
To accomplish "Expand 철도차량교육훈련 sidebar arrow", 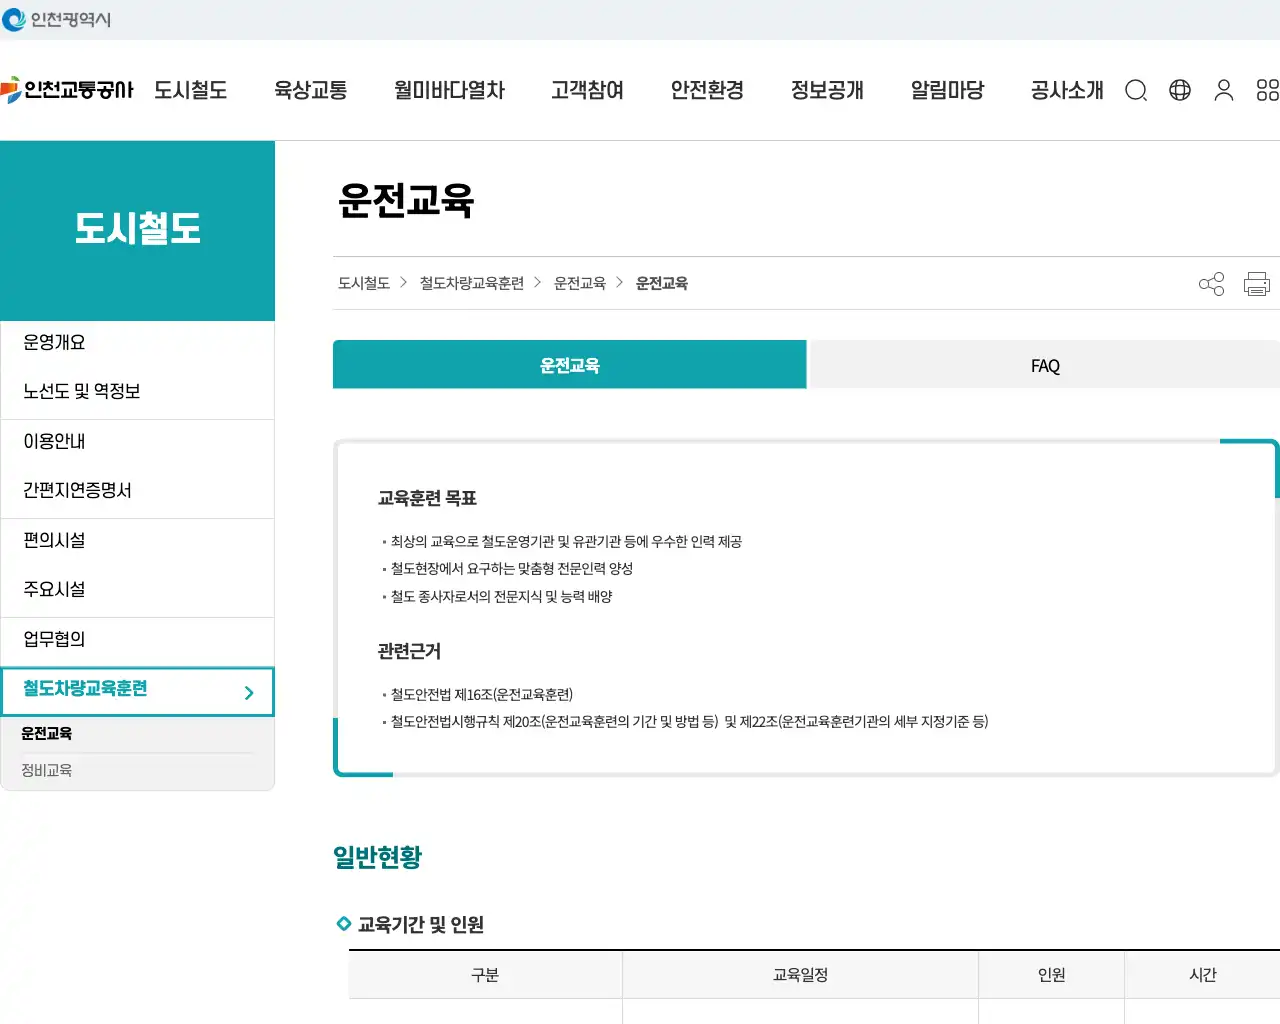I will [x=249, y=692].
